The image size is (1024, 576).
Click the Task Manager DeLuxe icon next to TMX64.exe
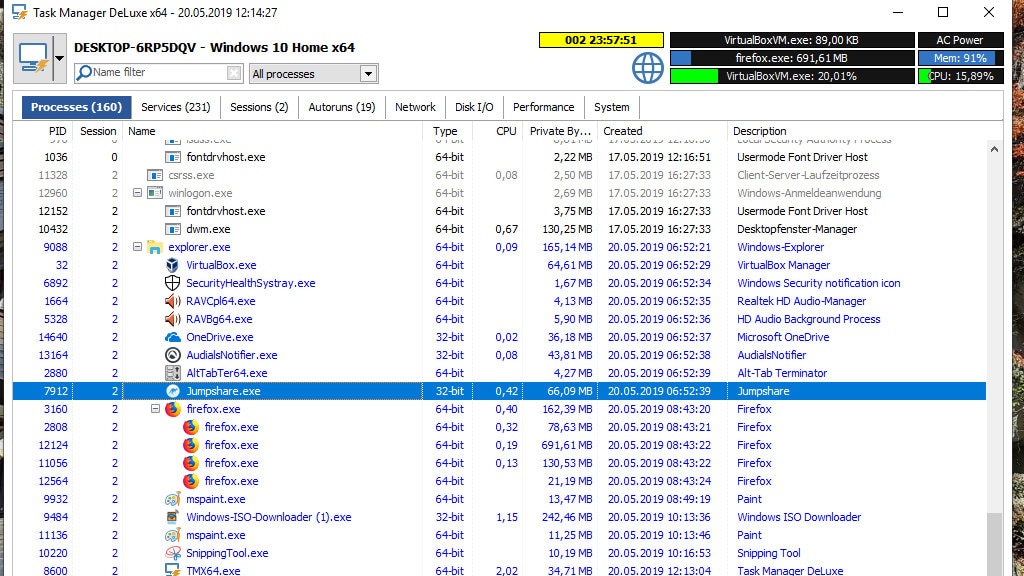pos(170,571)
